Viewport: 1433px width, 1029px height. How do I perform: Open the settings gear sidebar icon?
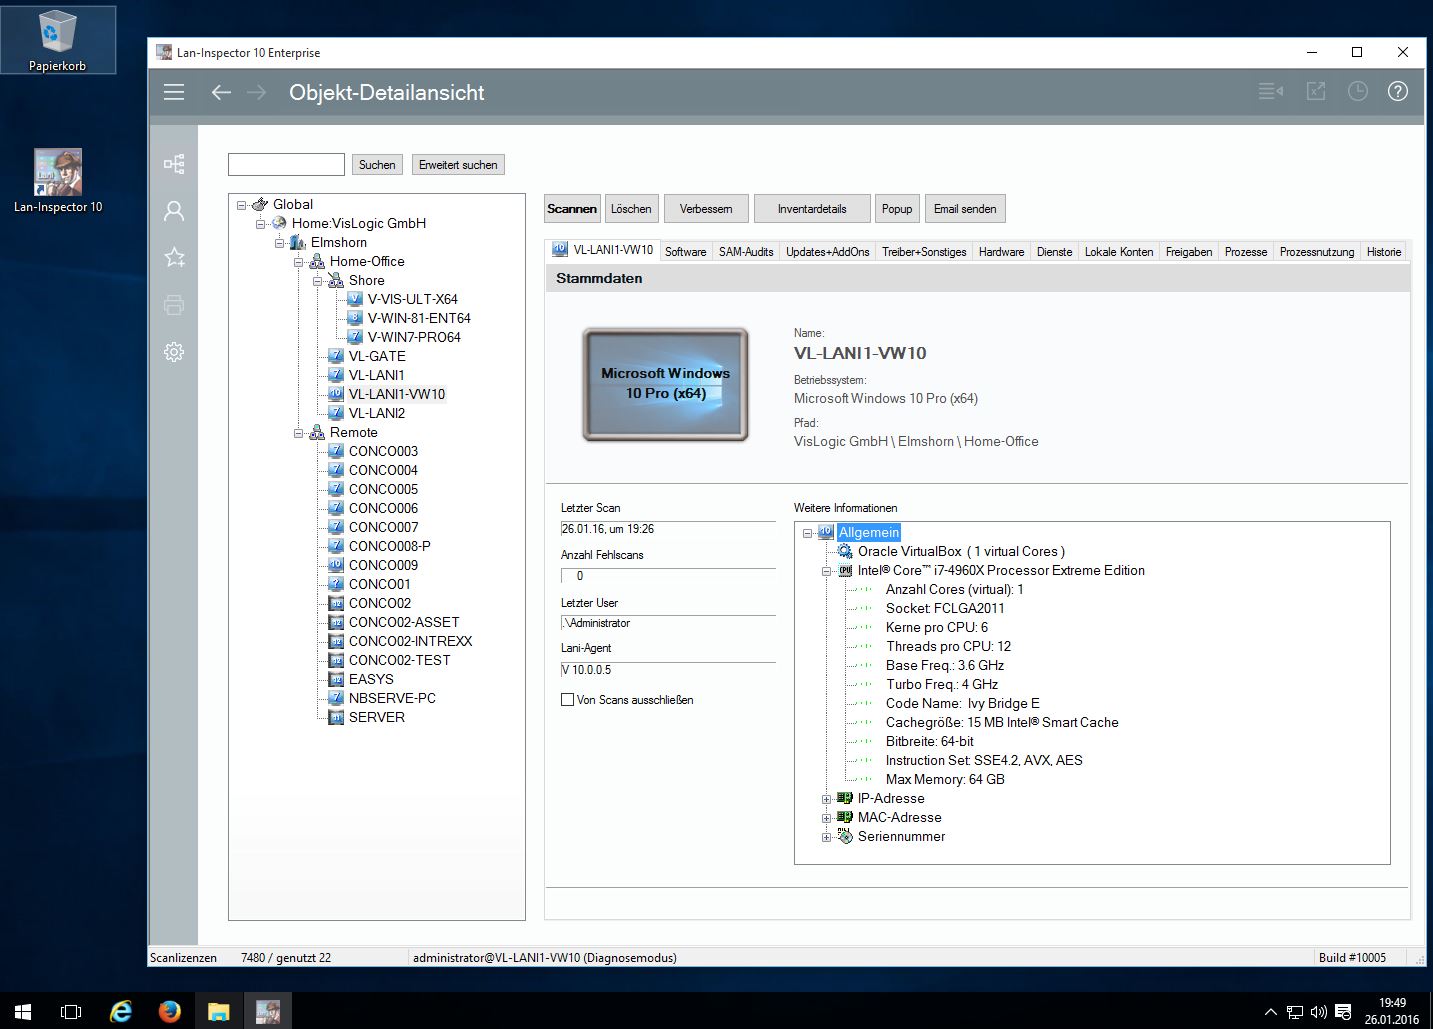[174, 352]
